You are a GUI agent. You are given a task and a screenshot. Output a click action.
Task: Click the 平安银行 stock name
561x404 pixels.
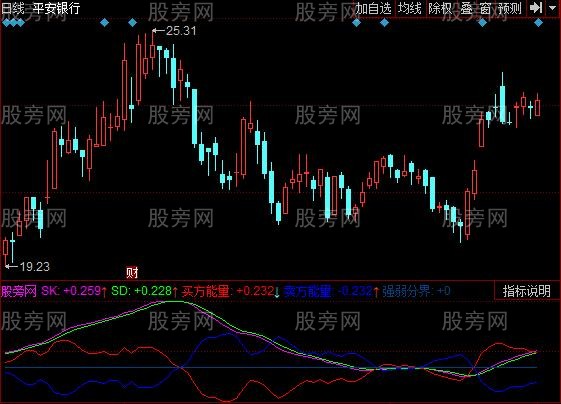click(x=57, y=8)
